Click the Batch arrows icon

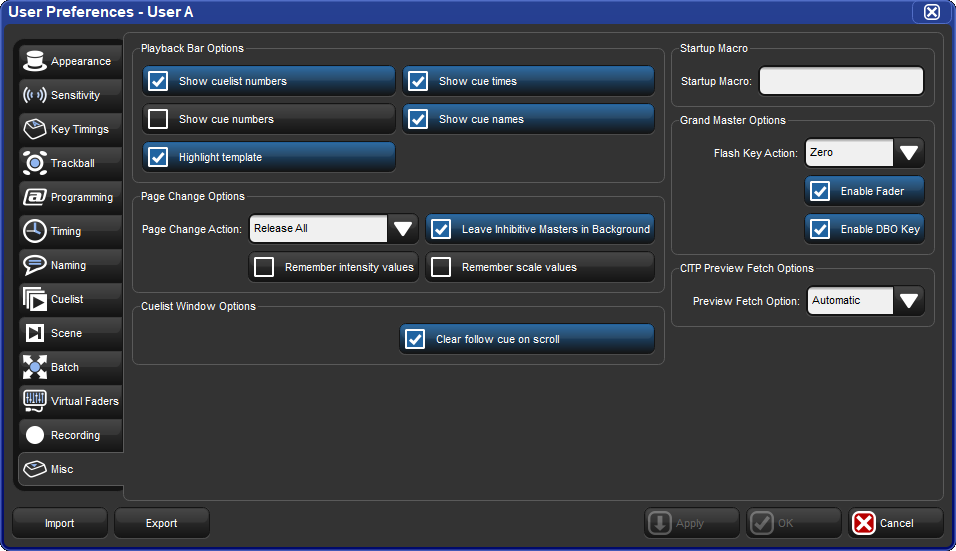pyautogui.click(x=35, y=367)
